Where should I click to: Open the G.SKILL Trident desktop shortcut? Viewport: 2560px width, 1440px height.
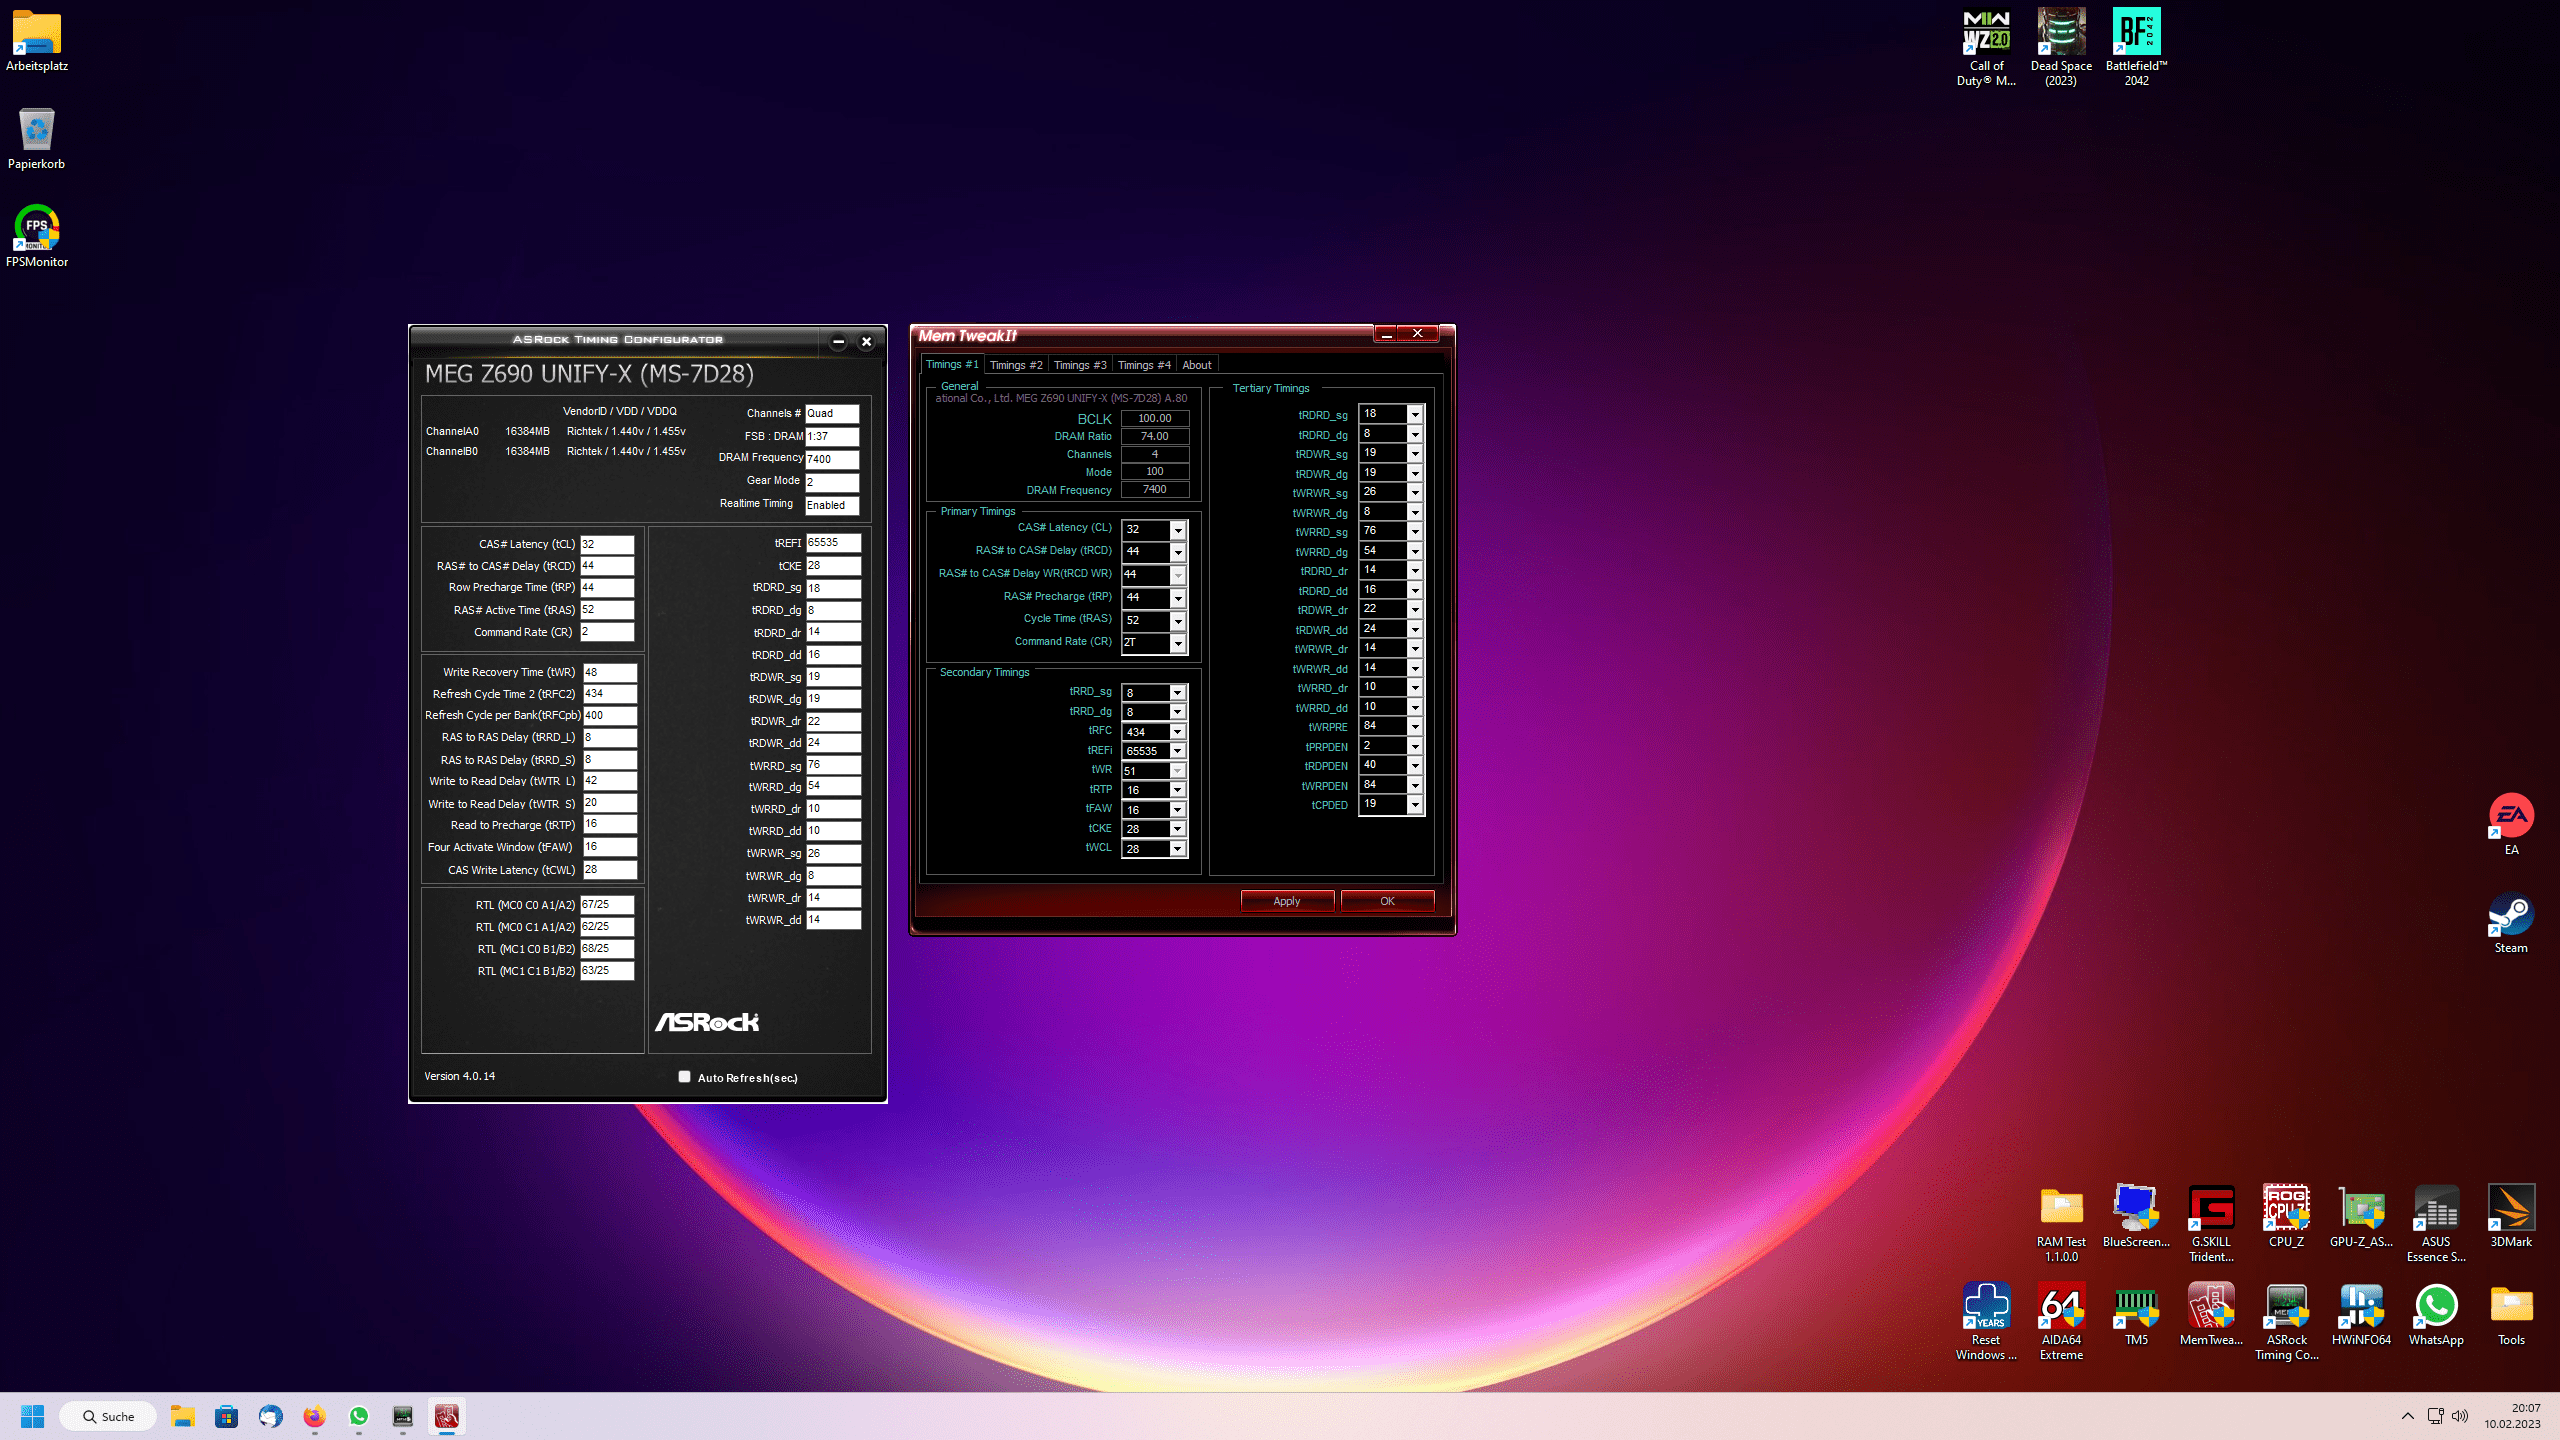tap(2210, 1209)
